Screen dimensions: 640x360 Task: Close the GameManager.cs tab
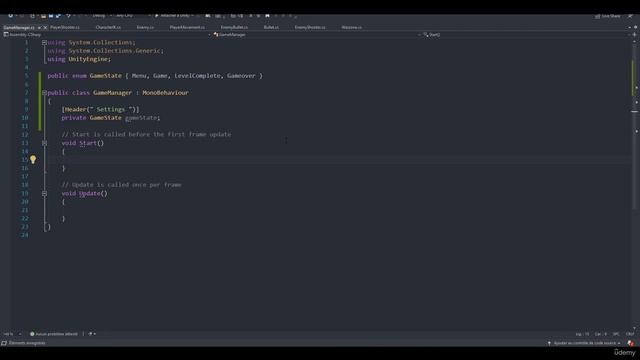pyautogui.click(x=45, y=27)
